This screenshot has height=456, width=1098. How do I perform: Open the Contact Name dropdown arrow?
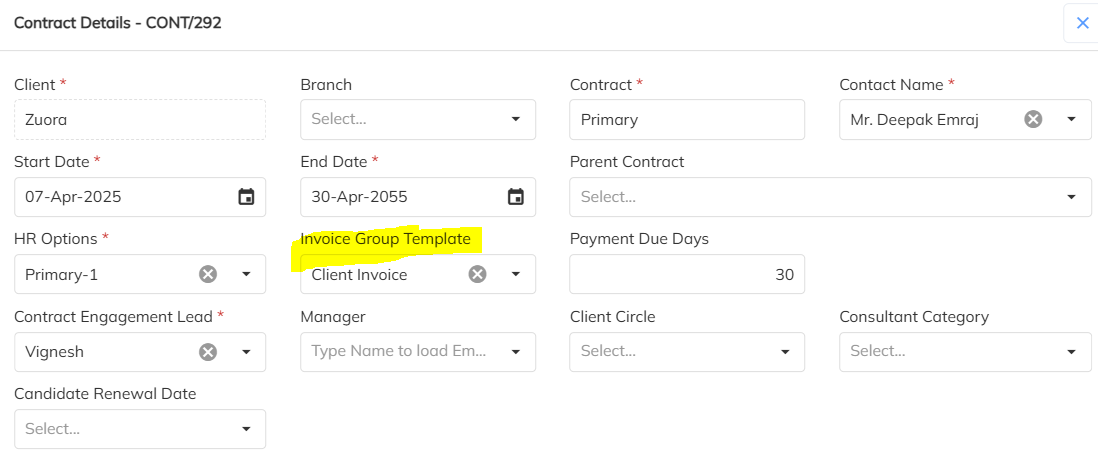[1071, 119]
